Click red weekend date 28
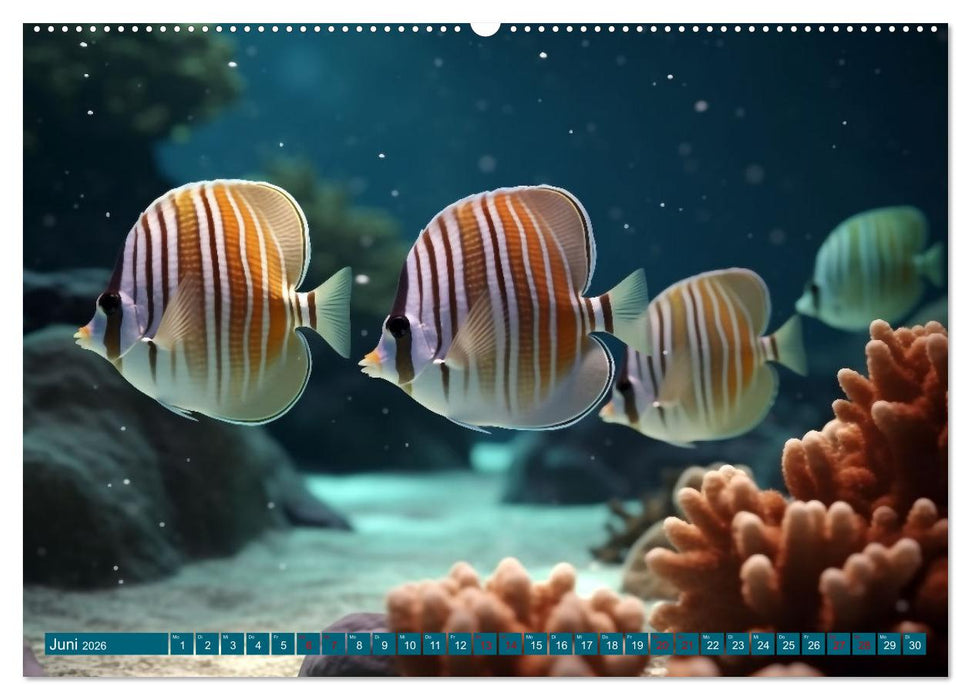Viewport: 971px width, 700px height. (x=864, y=644)
